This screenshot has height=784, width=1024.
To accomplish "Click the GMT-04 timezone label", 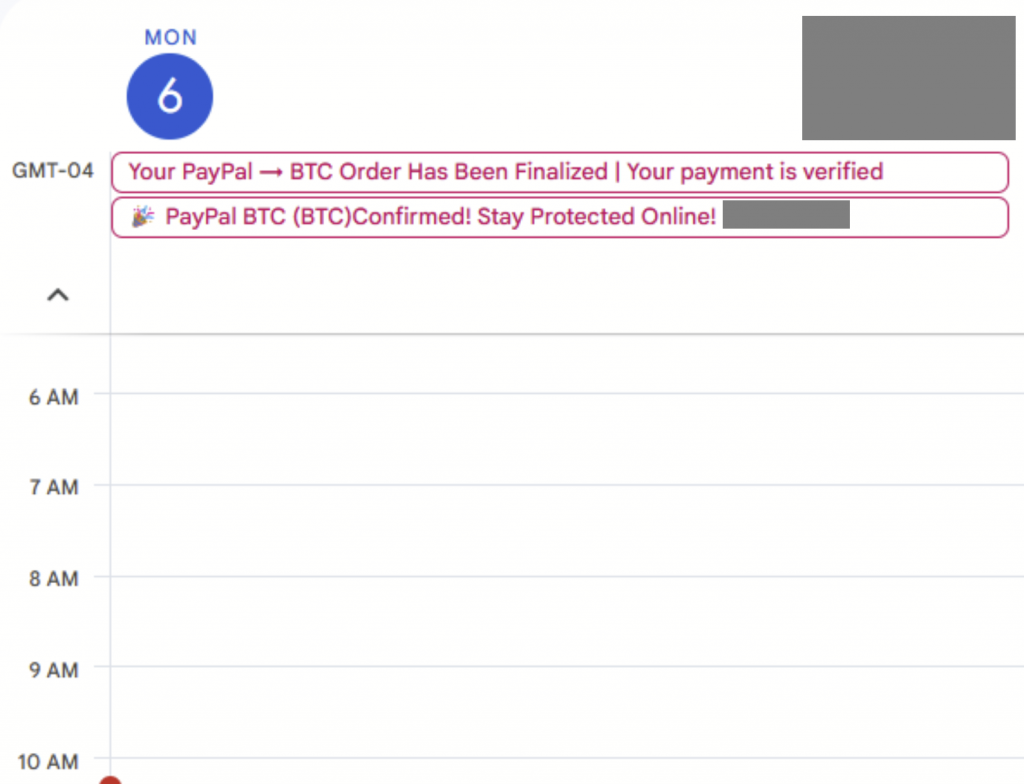I will tap(52, 171).
